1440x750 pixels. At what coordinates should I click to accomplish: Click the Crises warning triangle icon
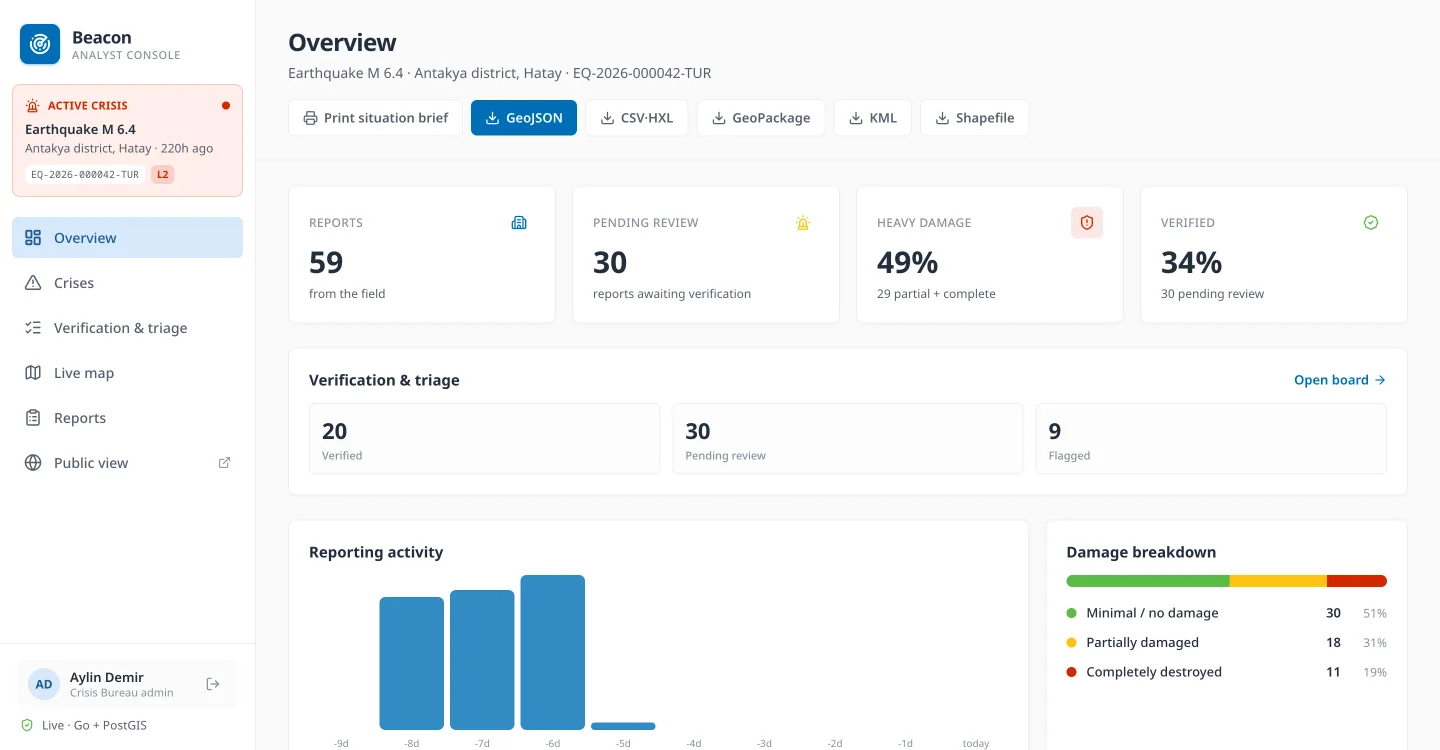(x=33, y=283)
